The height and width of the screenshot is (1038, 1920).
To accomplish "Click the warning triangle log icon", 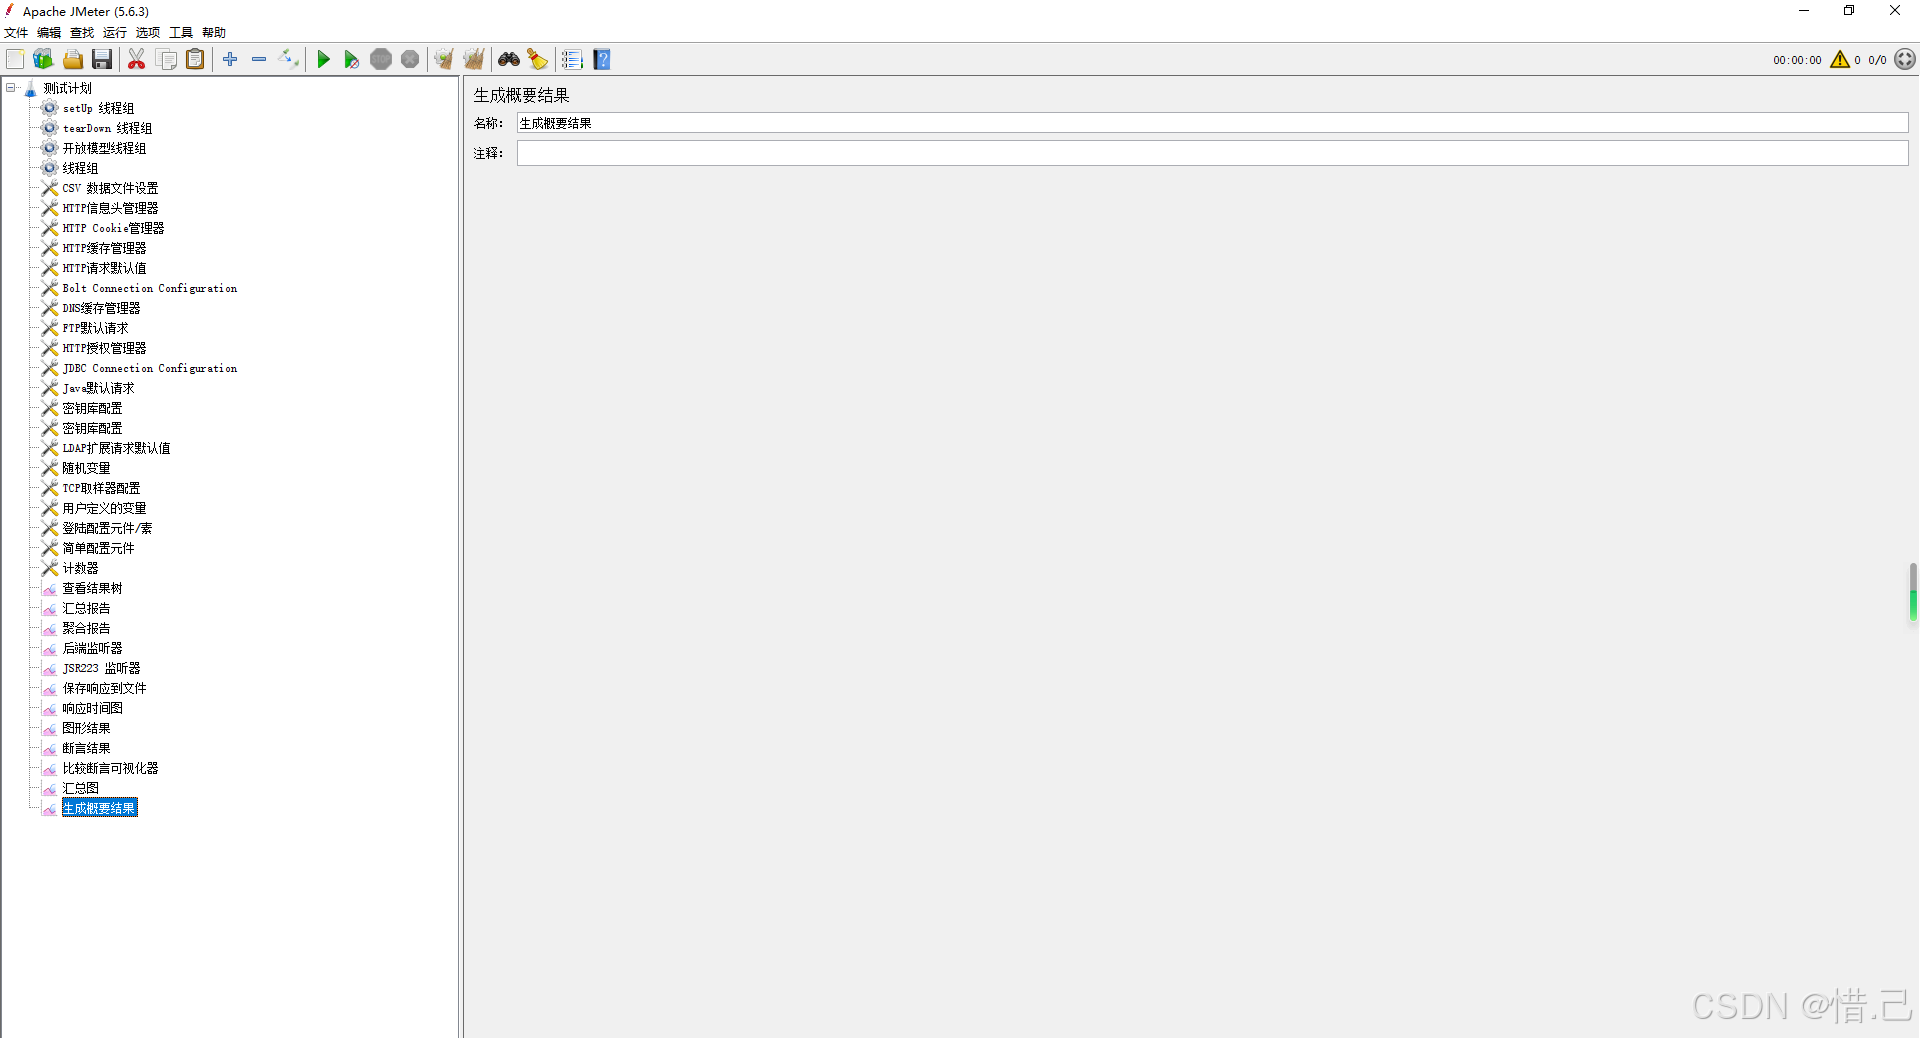I will (1840, 60).
